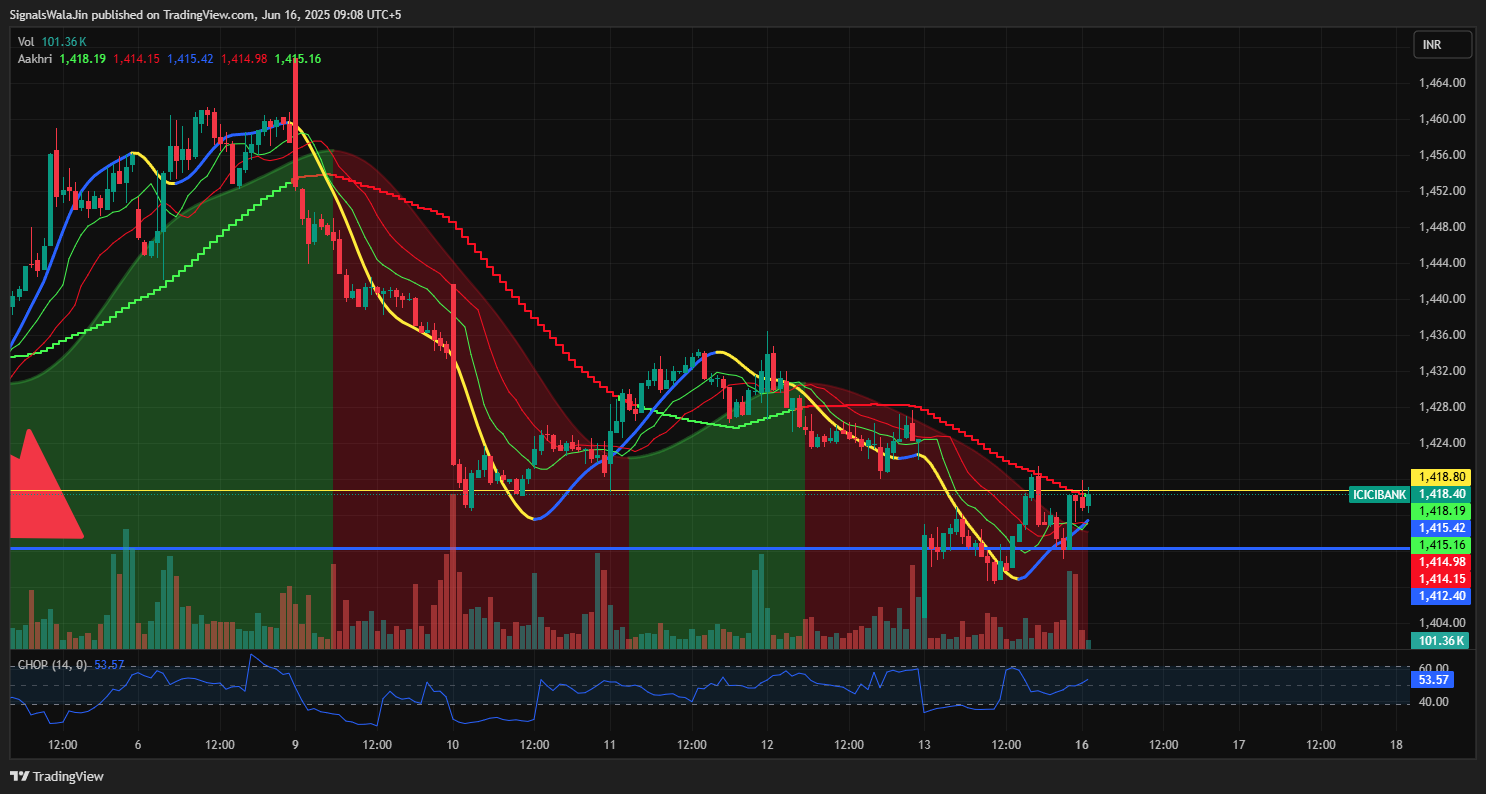Click date 13 on the time axis

coord(924,745)
